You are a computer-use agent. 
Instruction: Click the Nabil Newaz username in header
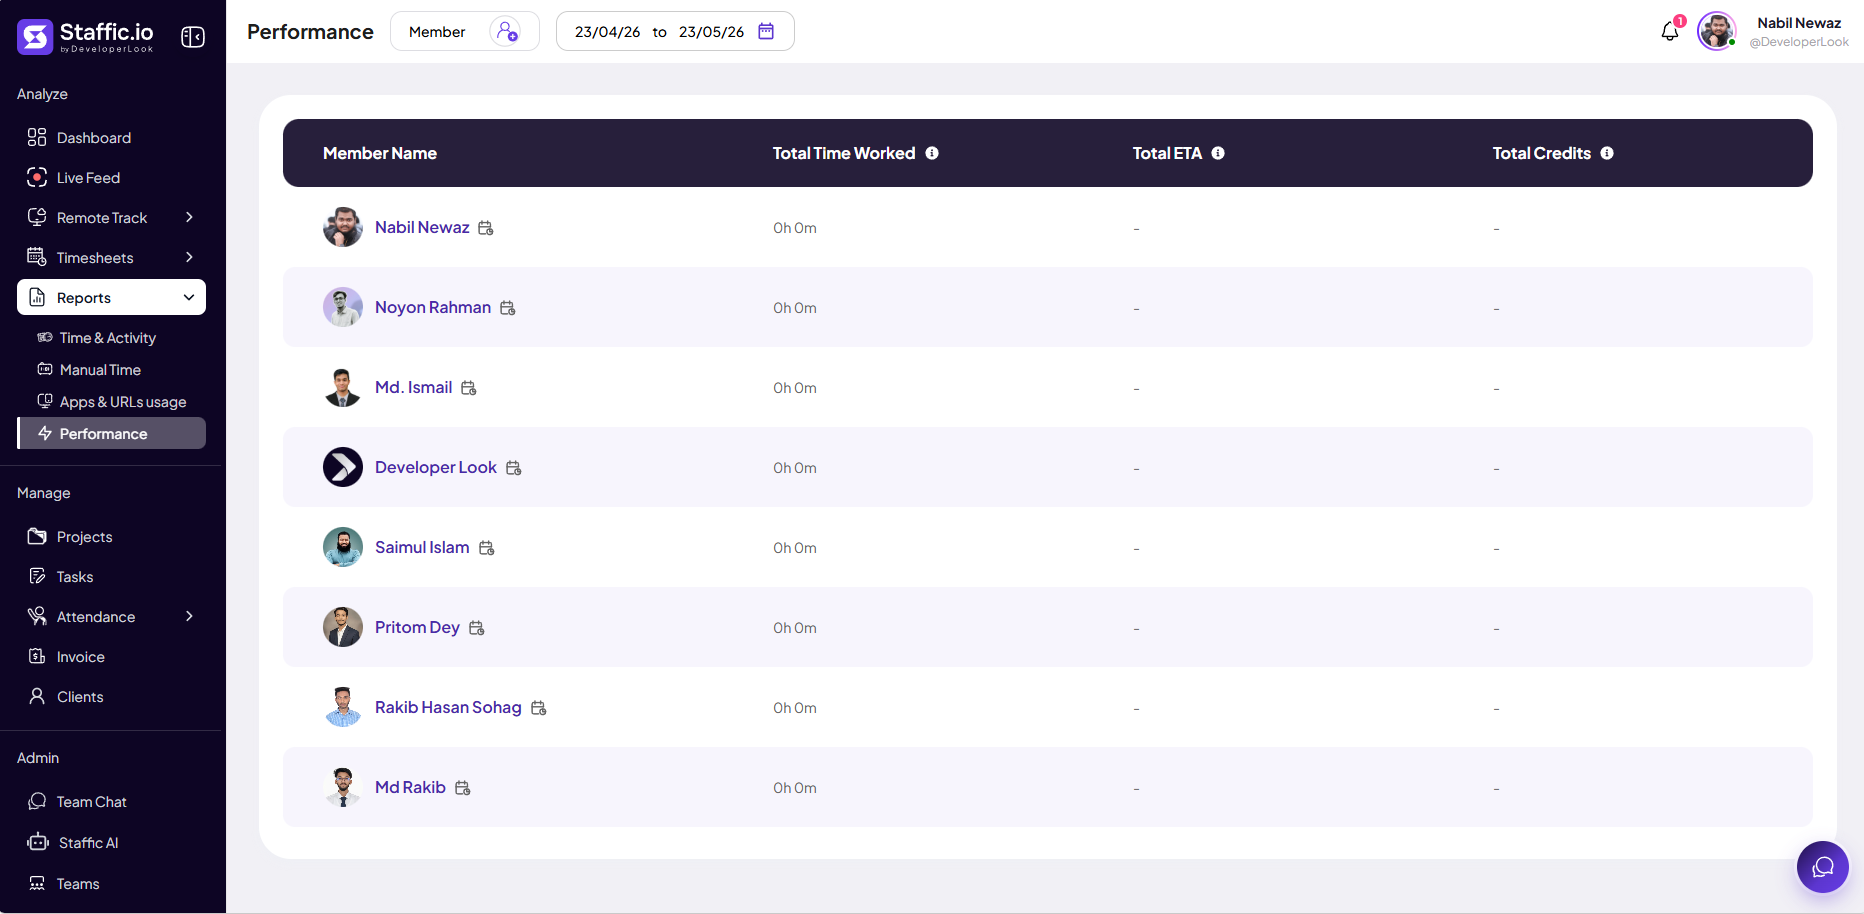click(x=1799, y=23)
